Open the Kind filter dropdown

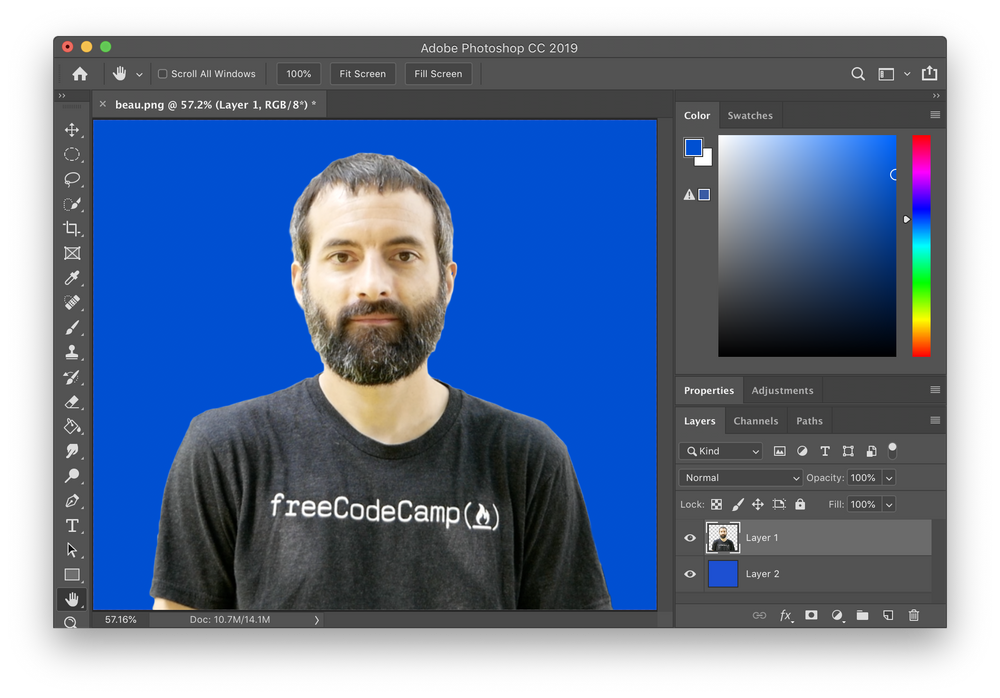tap(720, 451)
